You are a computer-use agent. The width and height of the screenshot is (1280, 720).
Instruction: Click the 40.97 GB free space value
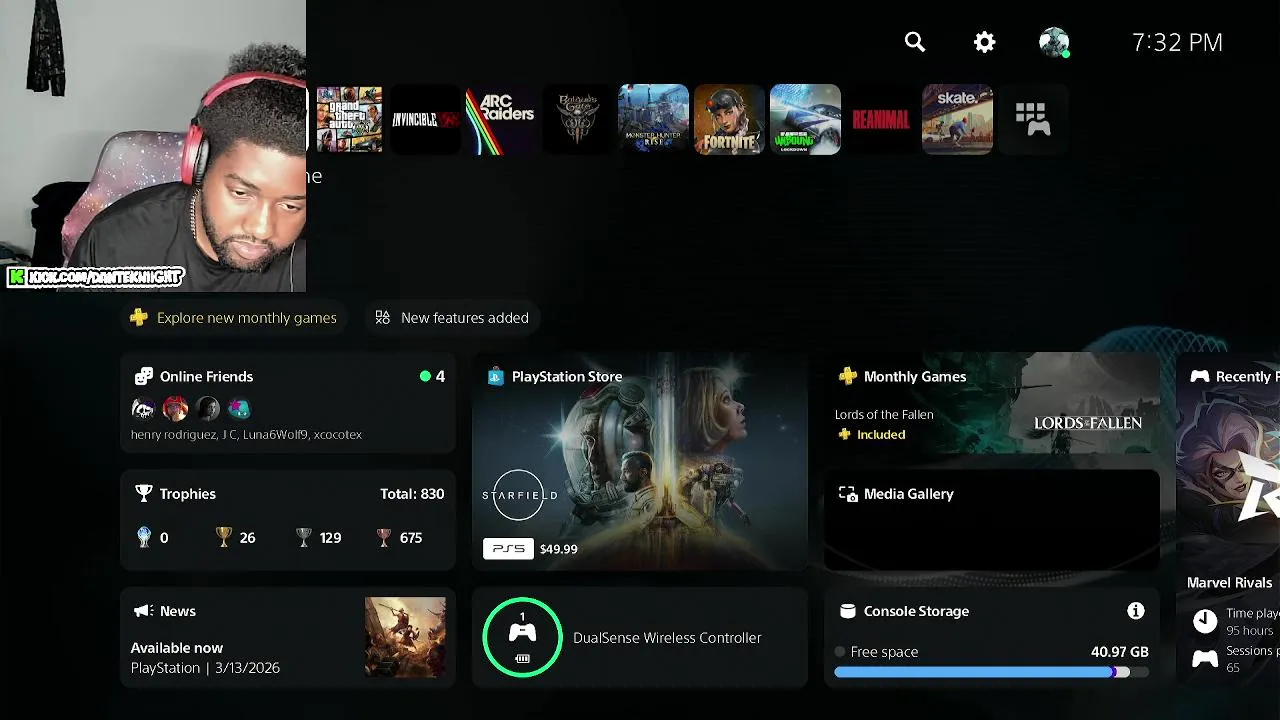[1120, 652]
